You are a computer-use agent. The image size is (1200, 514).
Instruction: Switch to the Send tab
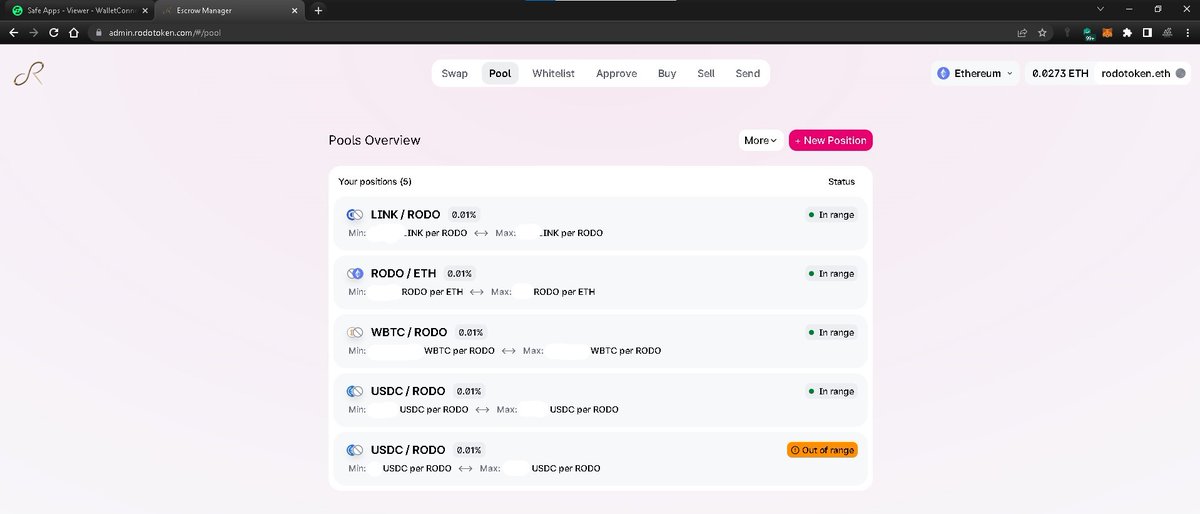[x=747, y=73]
